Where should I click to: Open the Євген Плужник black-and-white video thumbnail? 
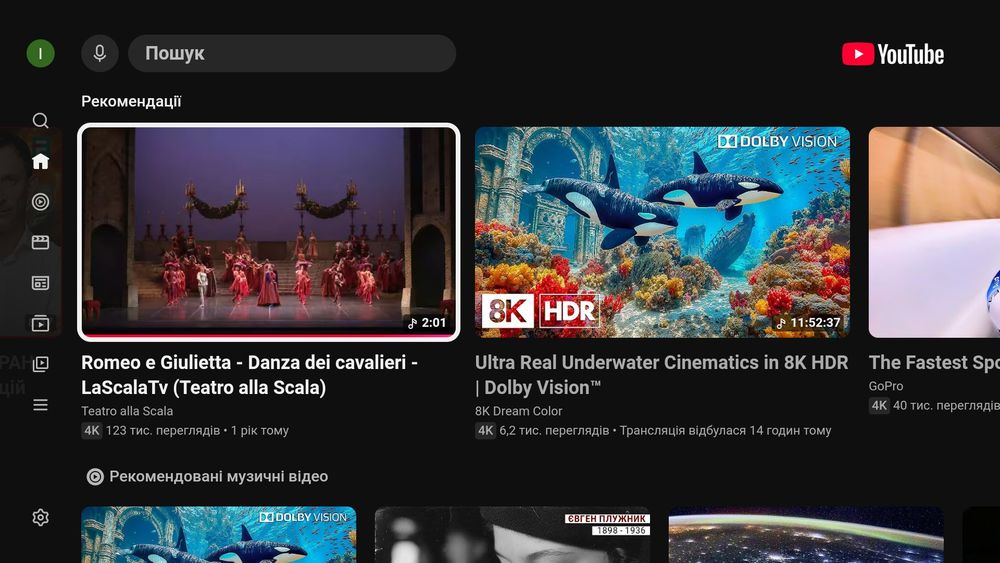click(x=512, y=534)
